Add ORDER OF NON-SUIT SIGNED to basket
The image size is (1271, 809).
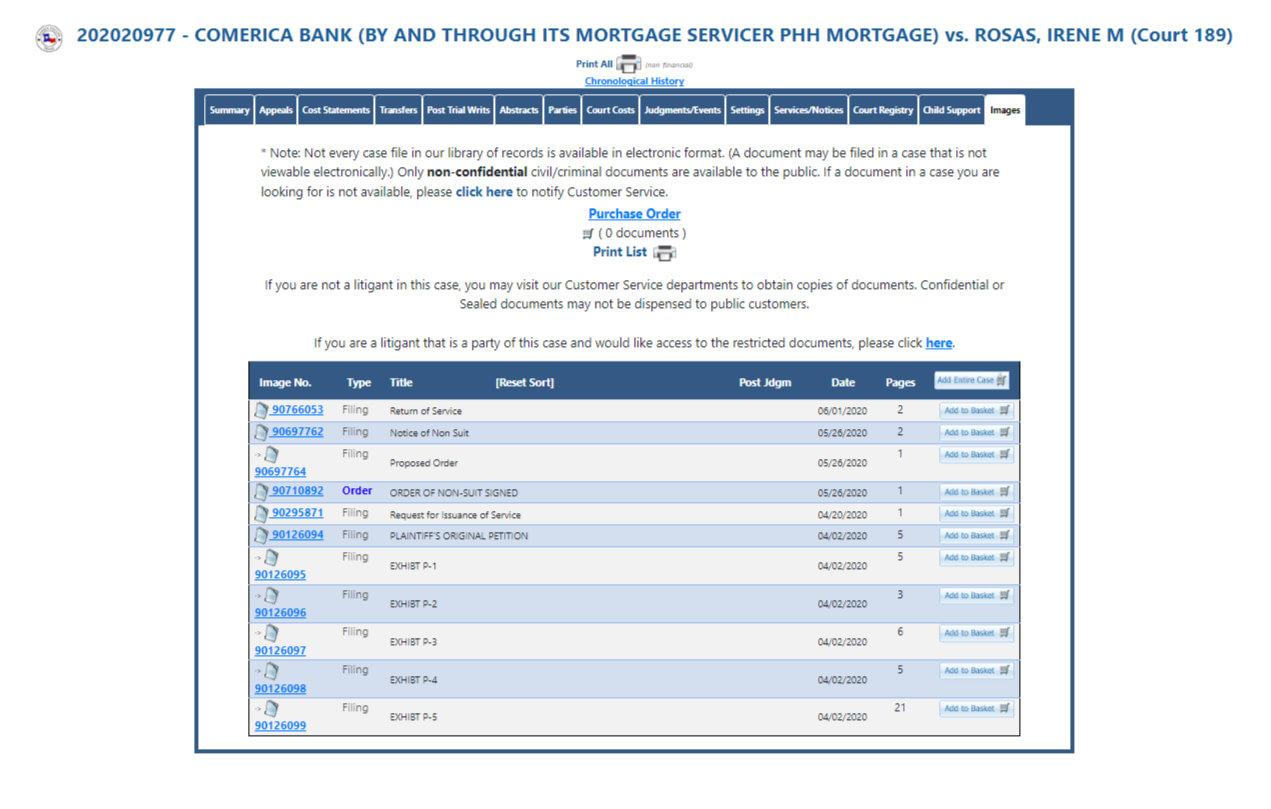point(976,492)
